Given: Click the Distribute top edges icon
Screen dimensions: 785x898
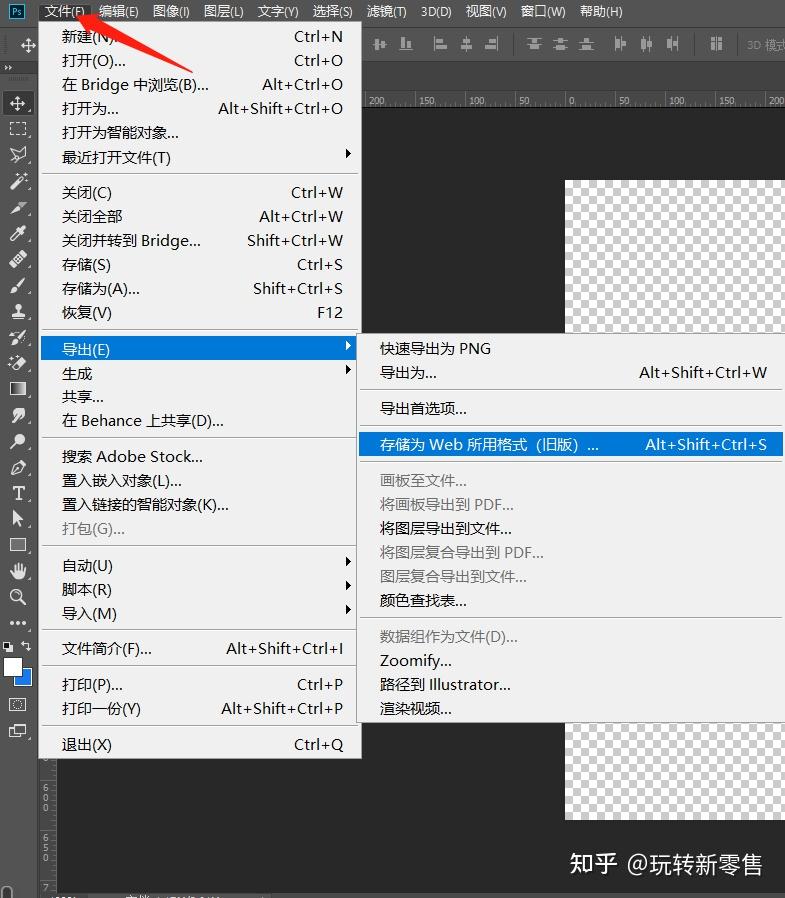Looking at the screenshot, I should (x=534, y=44).
